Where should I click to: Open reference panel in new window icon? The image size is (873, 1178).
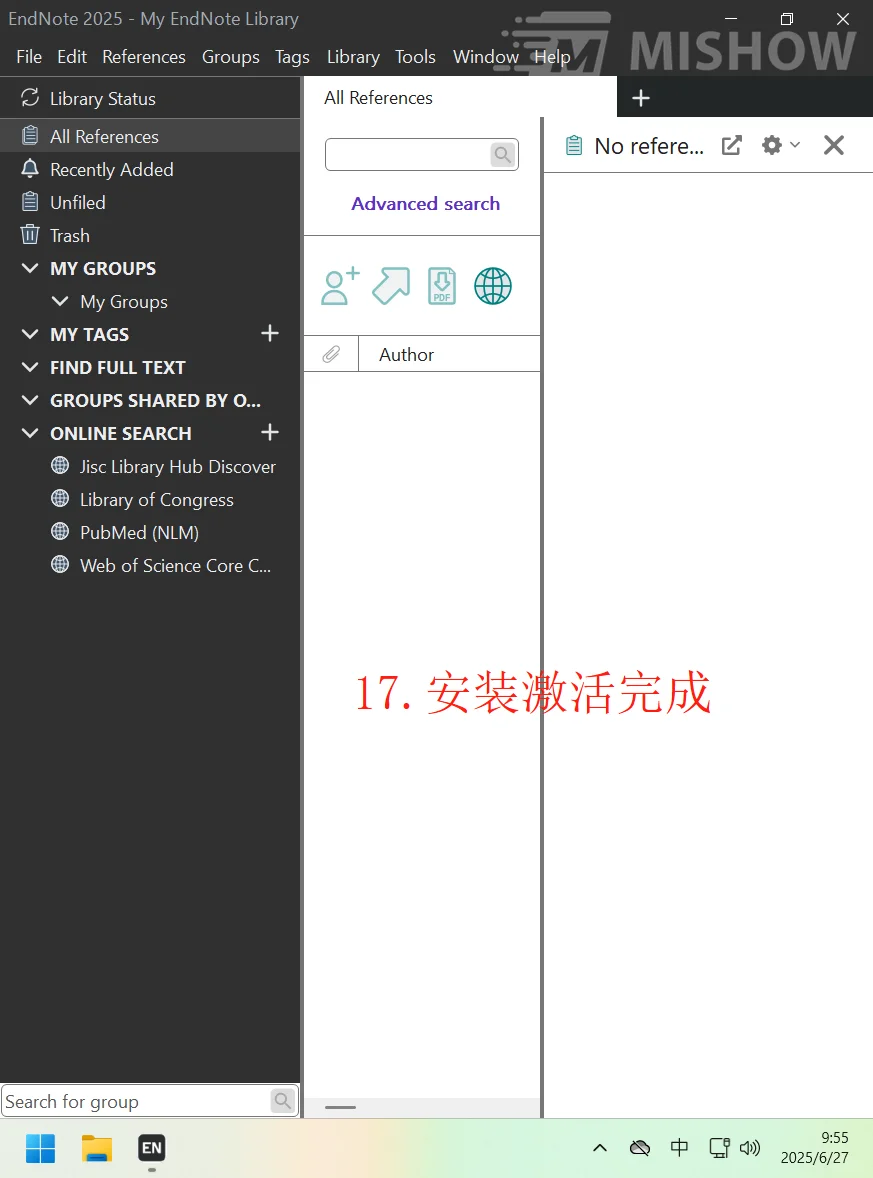pyautogui.click(x=731, y=145)
